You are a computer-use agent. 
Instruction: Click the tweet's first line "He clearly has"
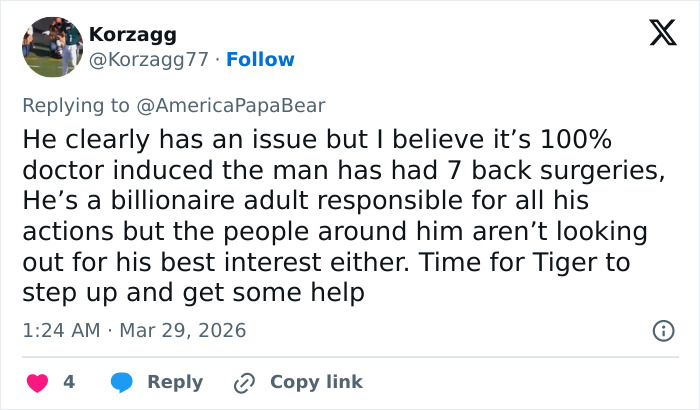(x=104, y=137)
